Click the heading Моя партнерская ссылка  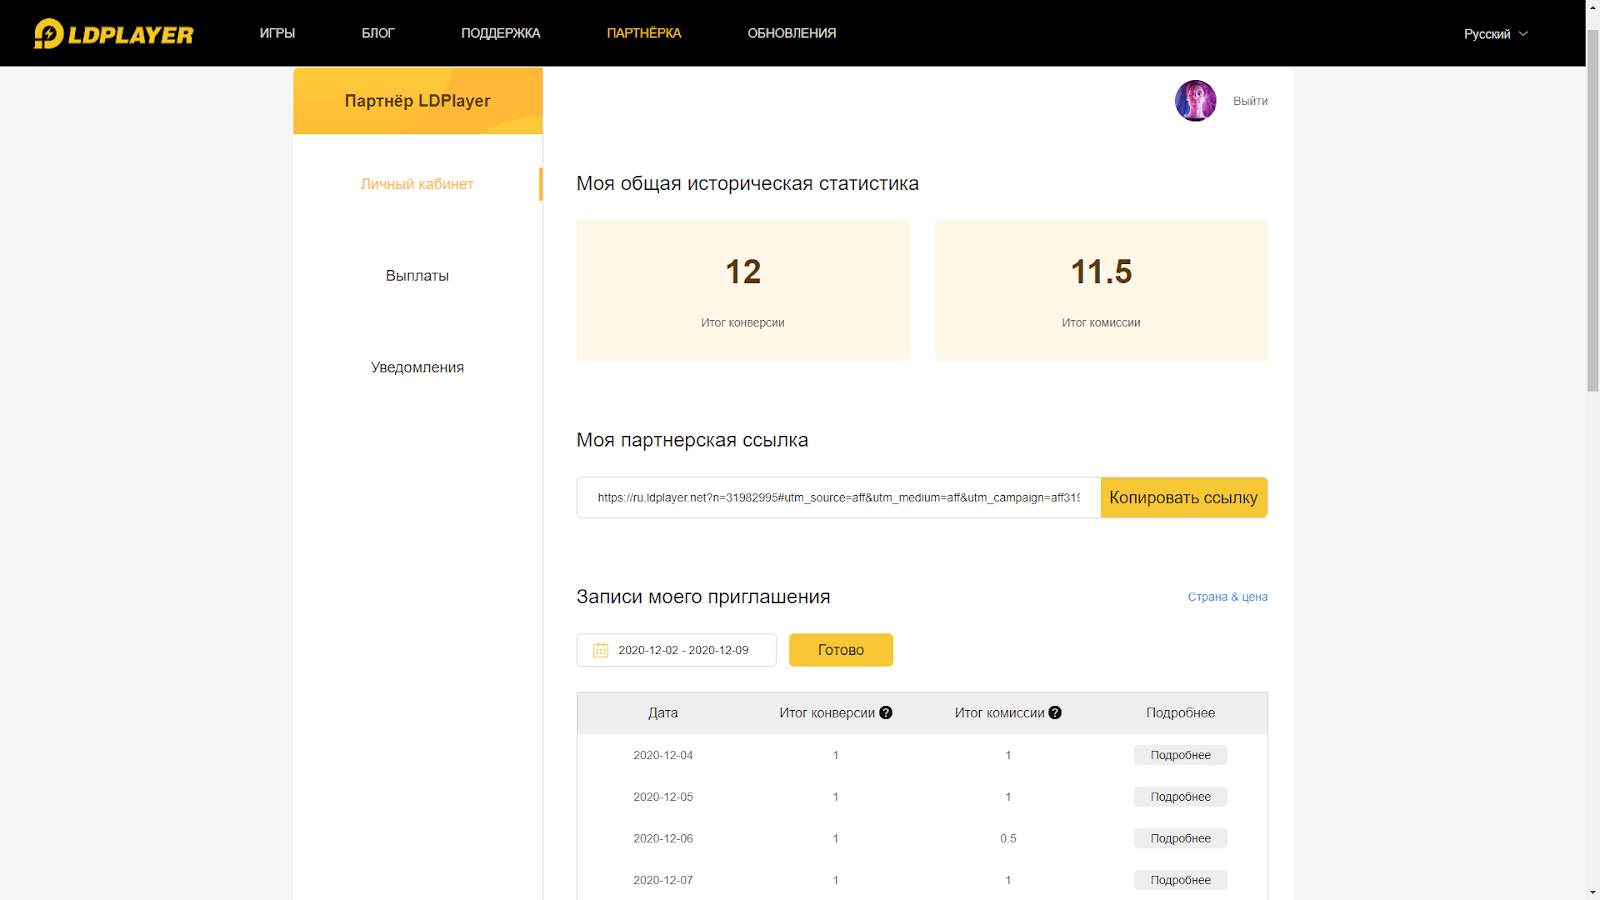[692, 440]
